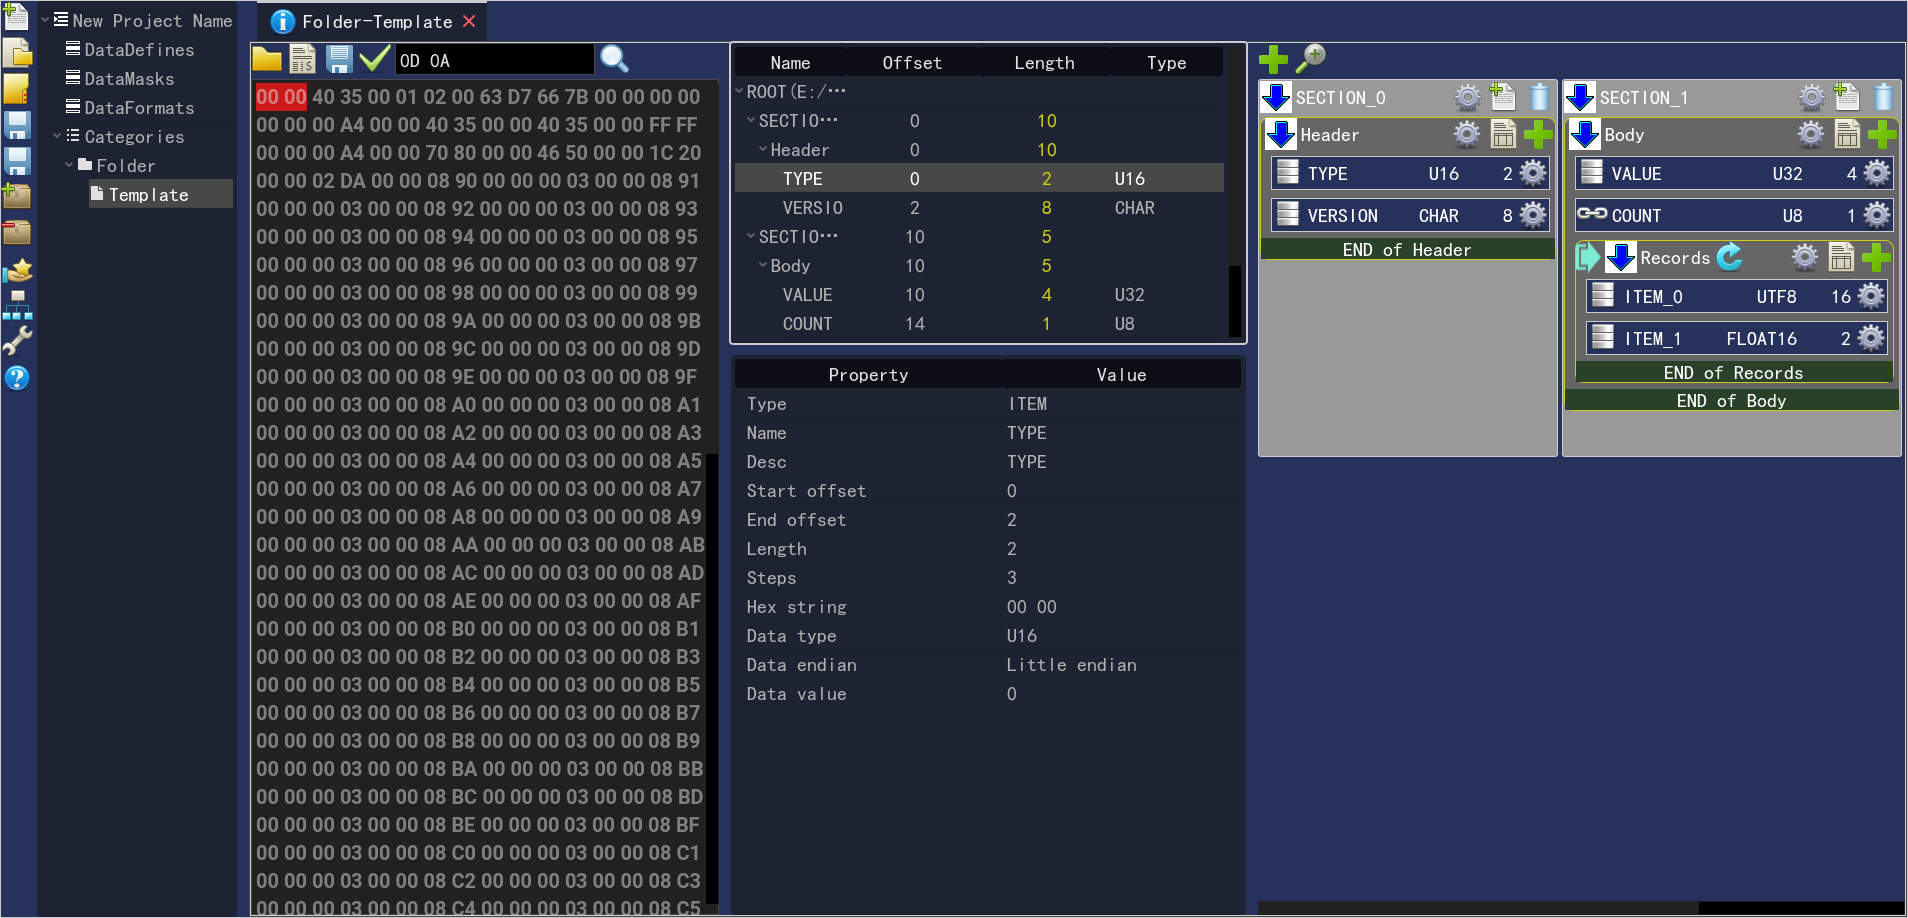Click the Type column header
Screen dimensions: 1908x918
[x=1166, y=62]
